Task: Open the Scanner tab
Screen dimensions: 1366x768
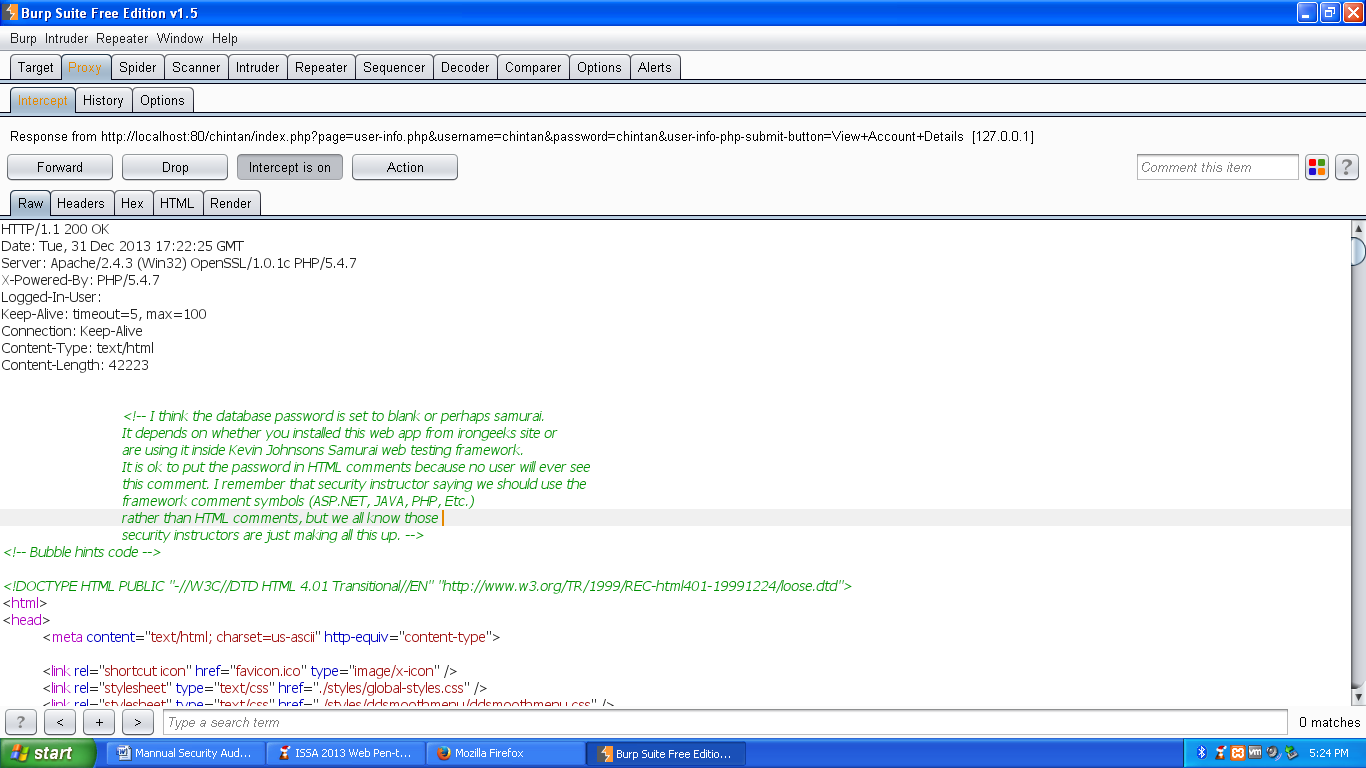Action: click(x=196, y=67)
